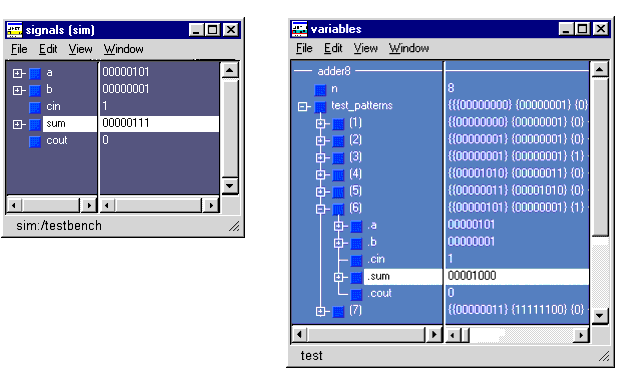Select the .a value 00000101
The height and width of the screenshot is (383, 618).
point(471,225)
